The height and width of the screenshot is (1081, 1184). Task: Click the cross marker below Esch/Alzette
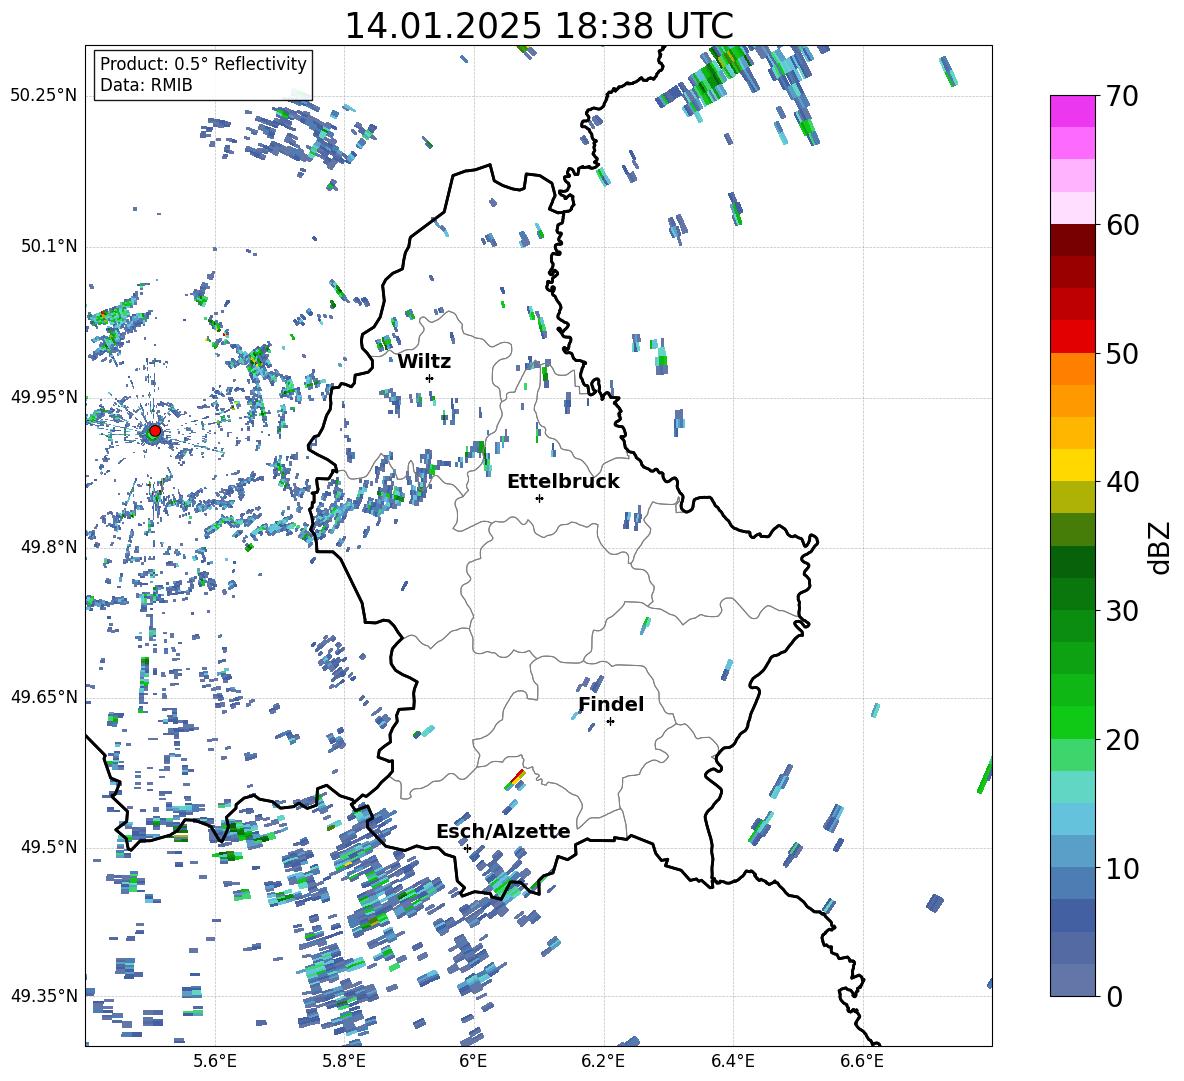[467, 848]
